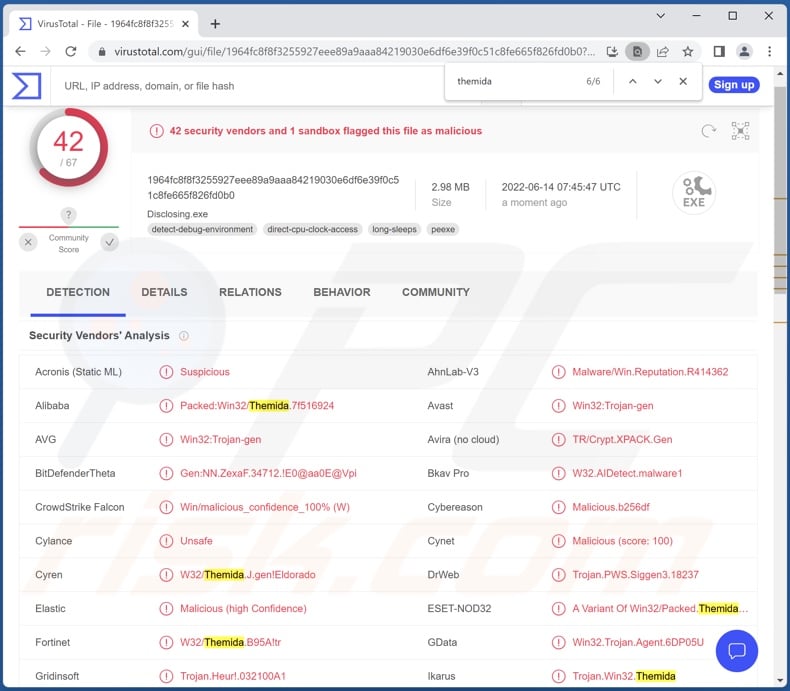Go back with browser back arrow
Viewport: 790px width, 691px height.
[20, 51]
